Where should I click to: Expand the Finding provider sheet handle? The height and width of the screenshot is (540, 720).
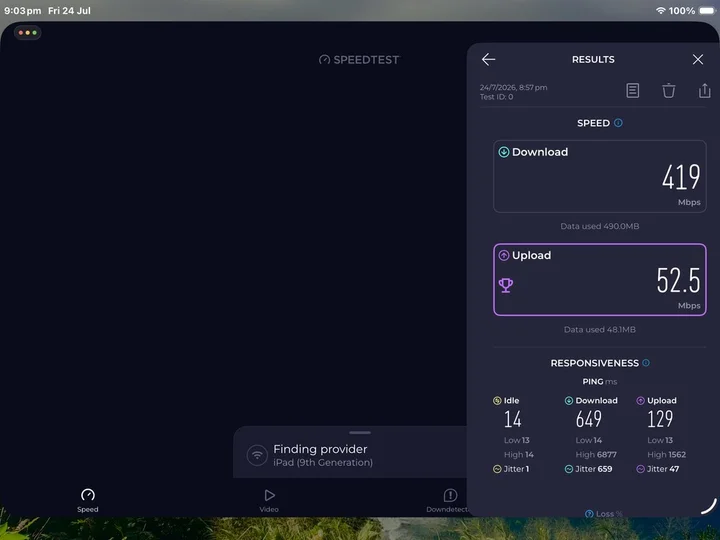click(x=360, y=433)
